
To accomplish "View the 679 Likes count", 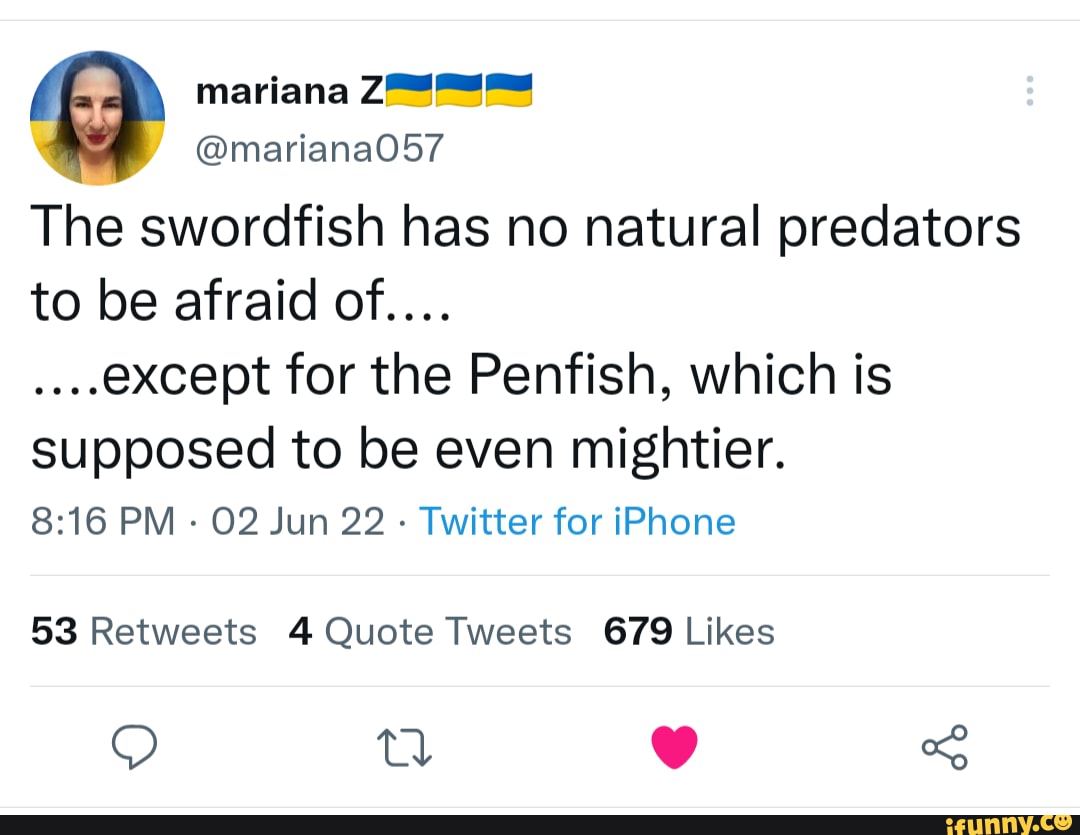I will pyautogui.click(x=688, y=631).
